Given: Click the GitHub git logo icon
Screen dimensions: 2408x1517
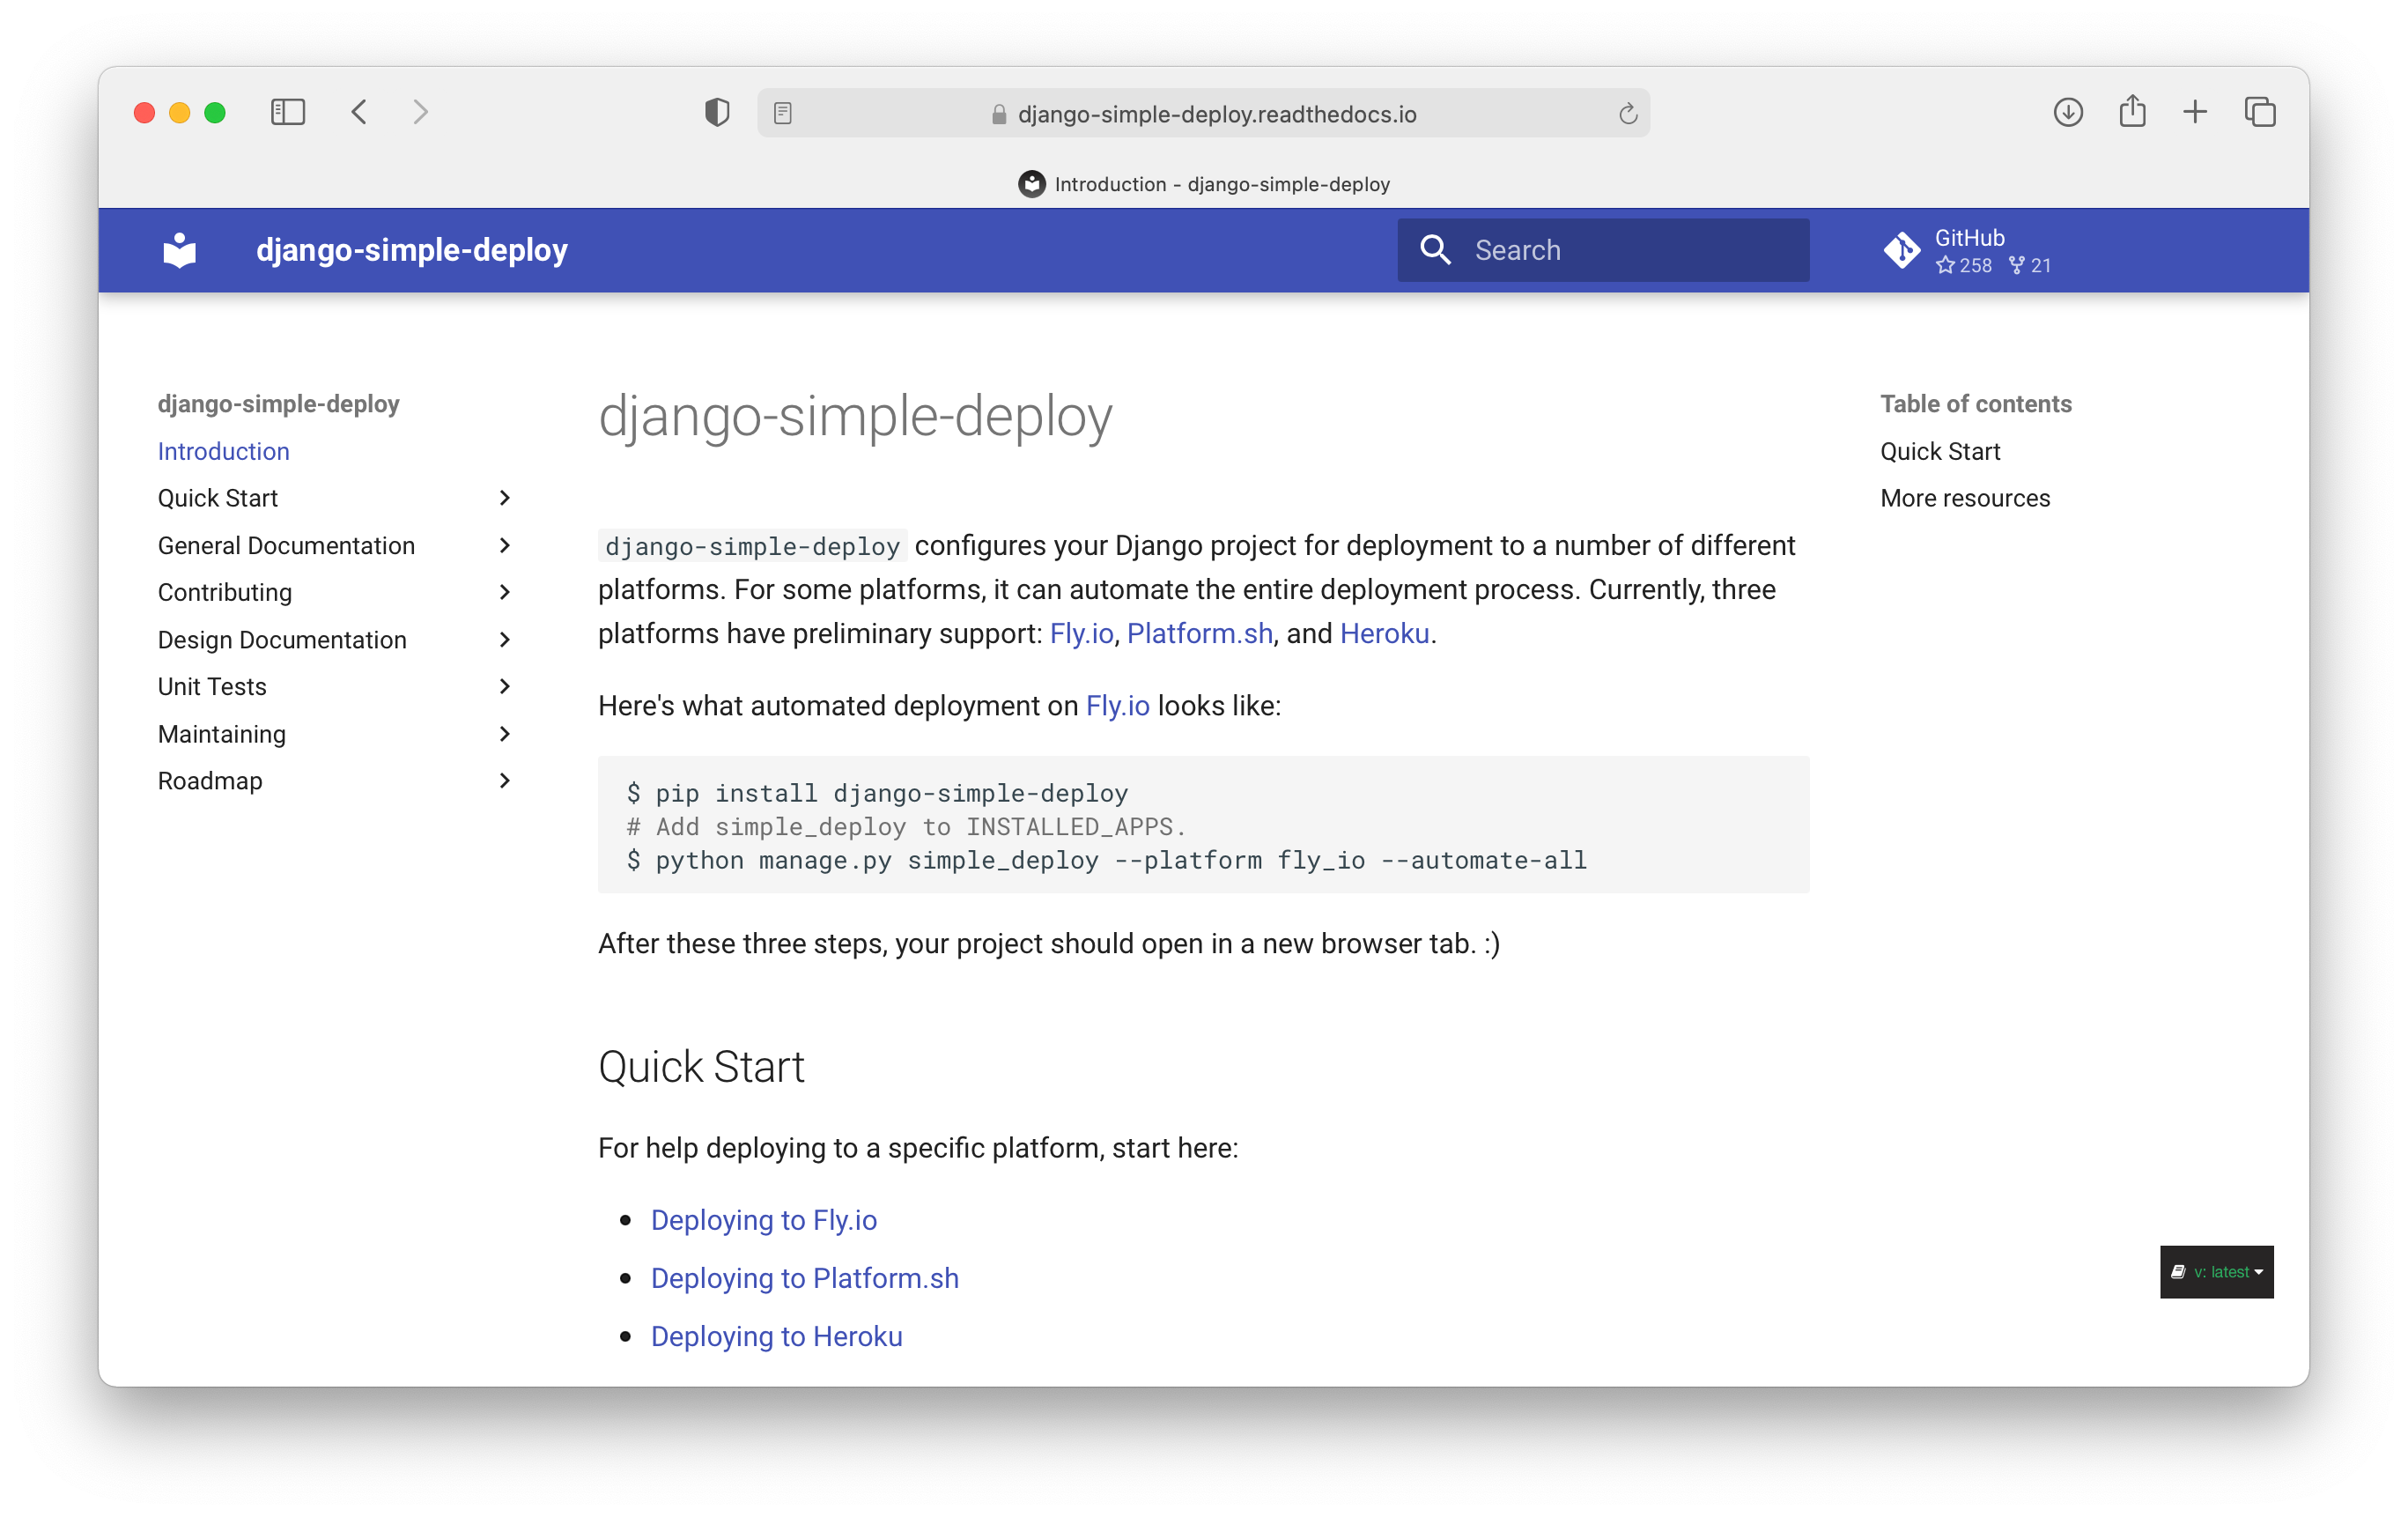Looking at the screenshot, I should tap(1901, 250).
